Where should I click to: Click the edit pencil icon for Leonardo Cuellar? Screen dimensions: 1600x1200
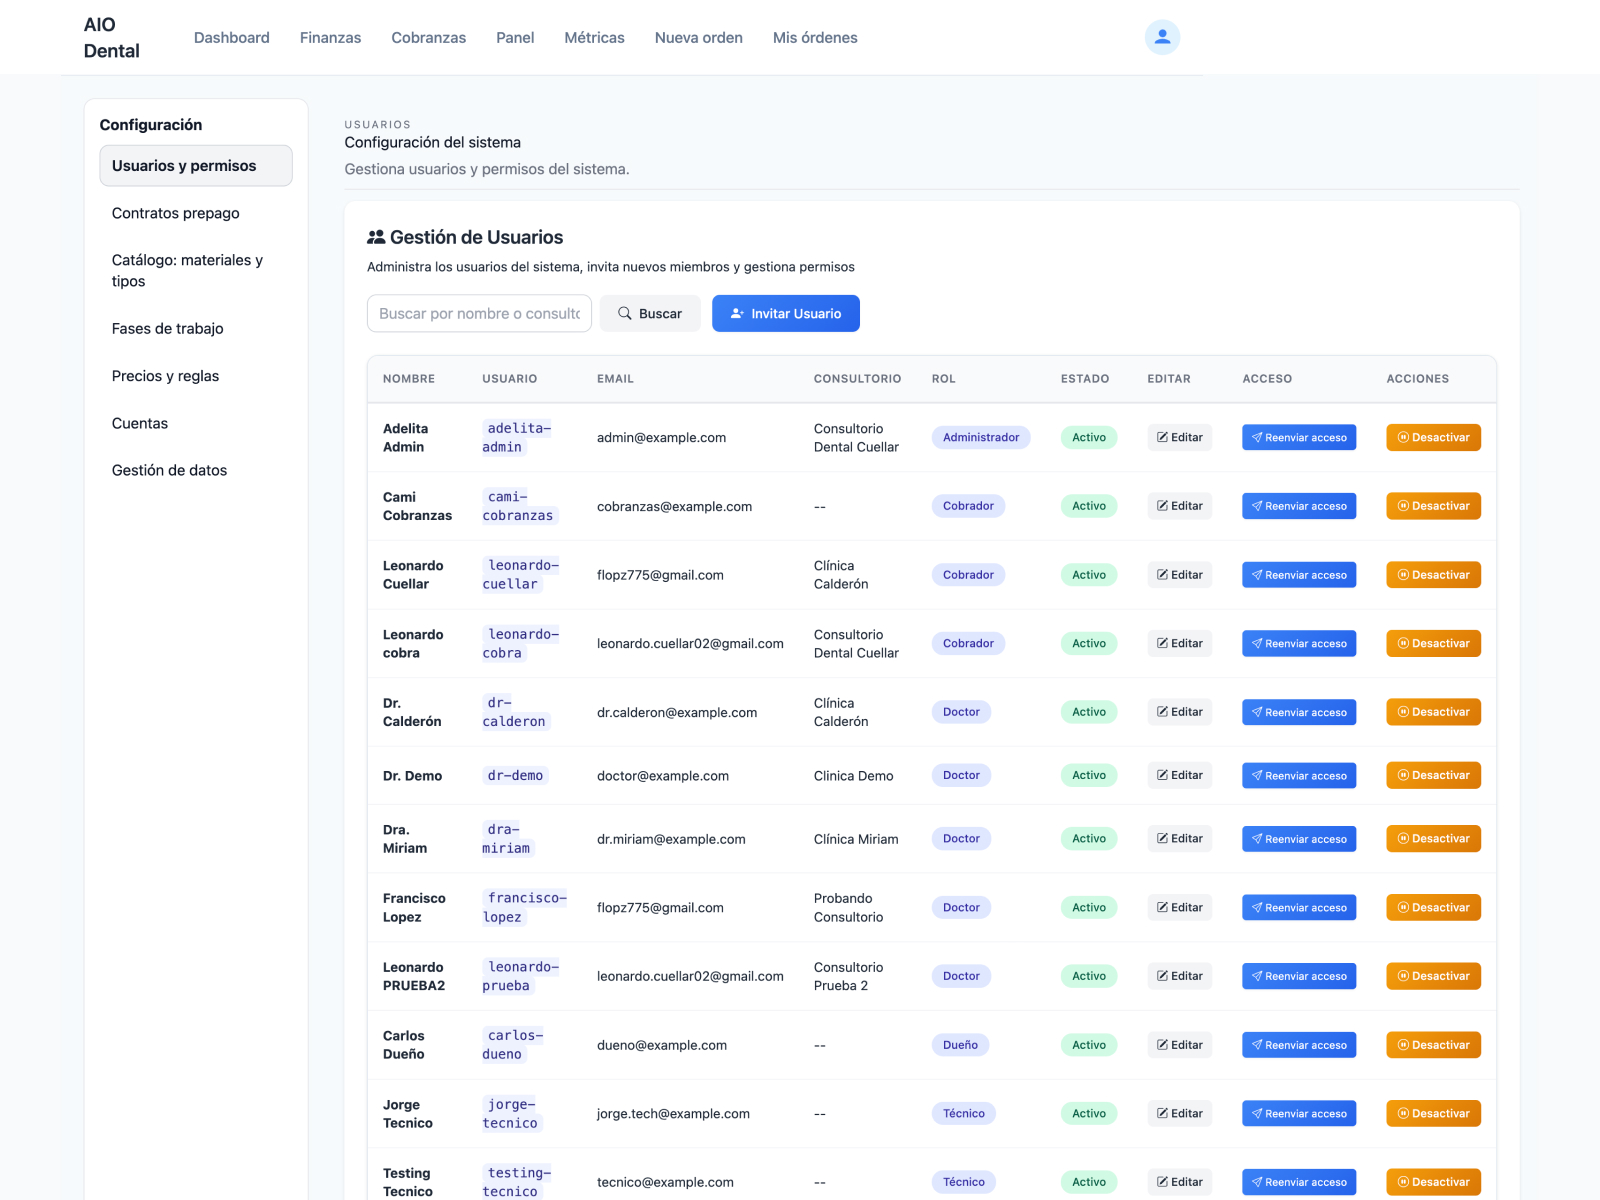pos(1163,574)
